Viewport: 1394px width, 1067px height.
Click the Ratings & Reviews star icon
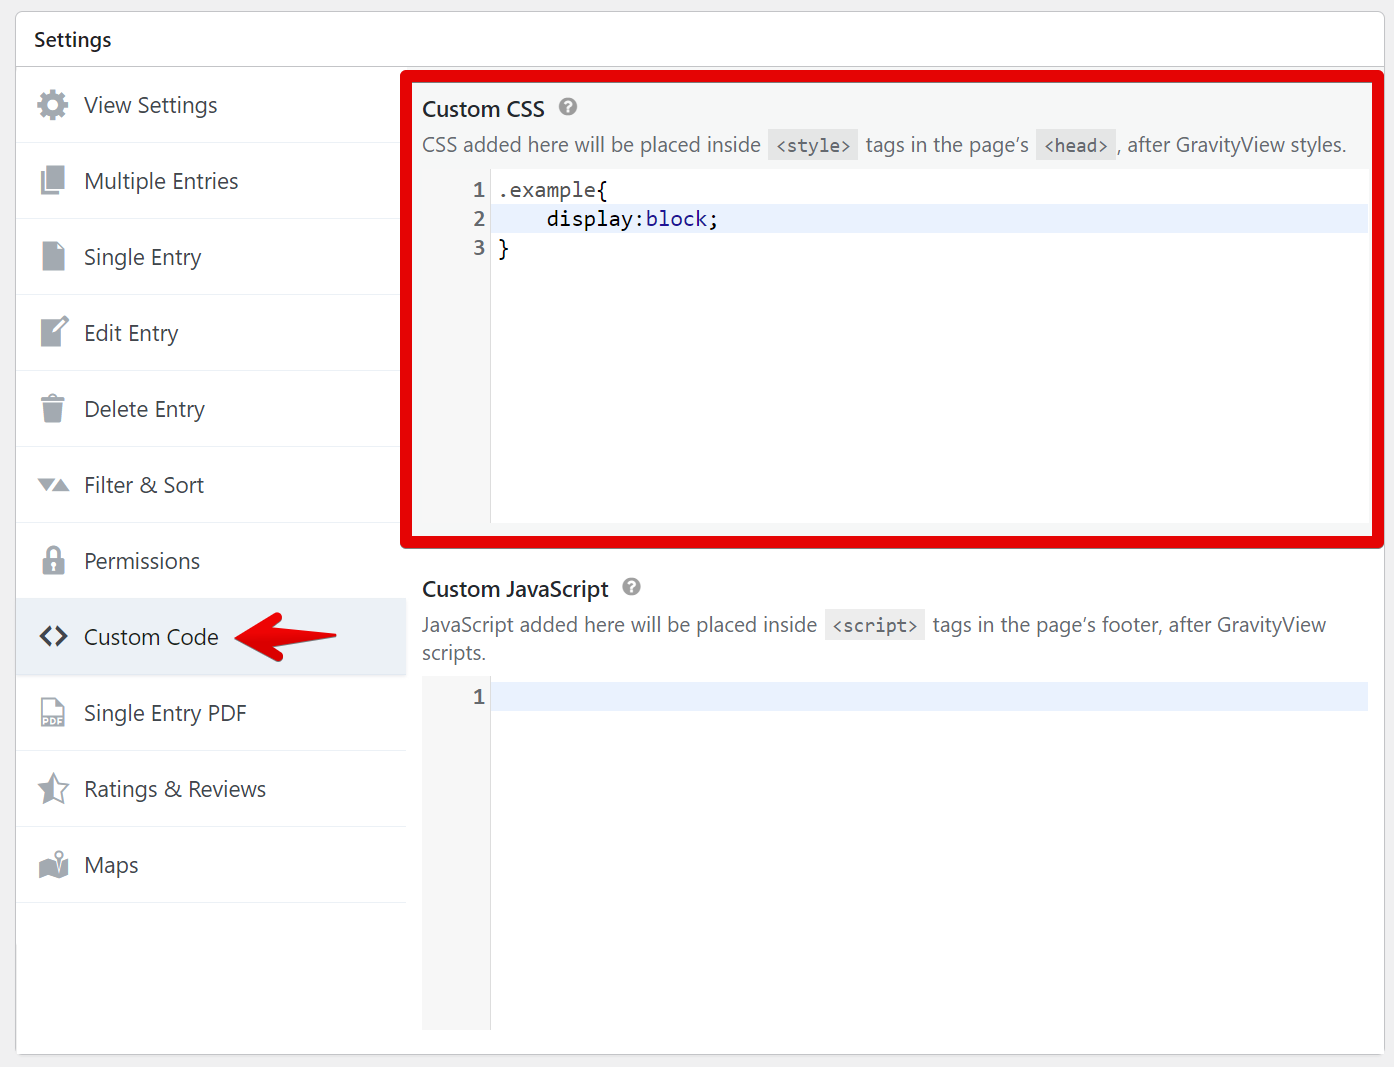coord(53,789)
